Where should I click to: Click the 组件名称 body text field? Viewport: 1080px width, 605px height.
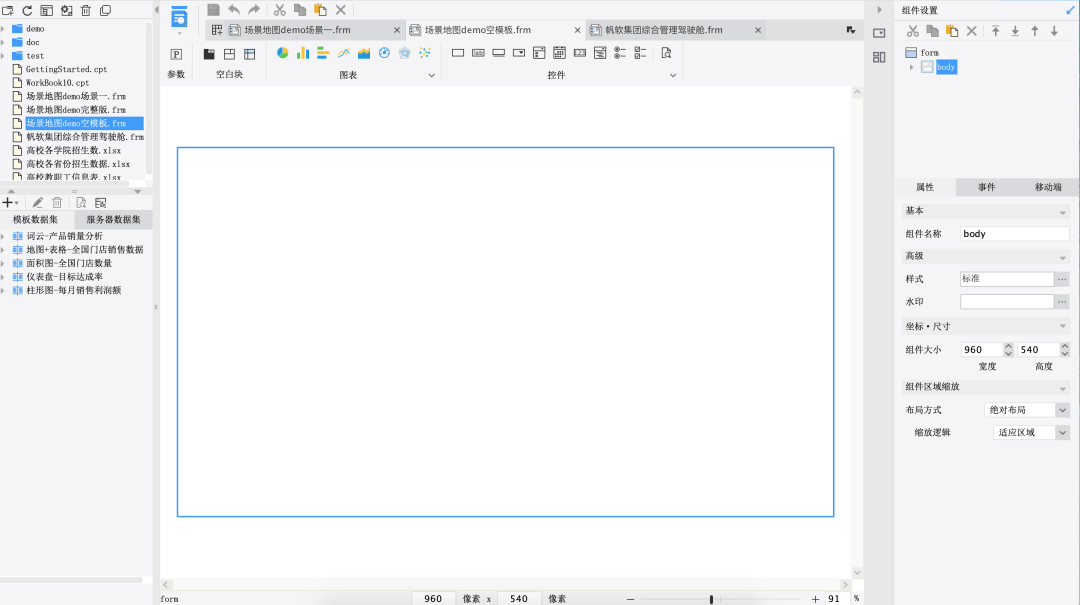[x=1015, y=234]
